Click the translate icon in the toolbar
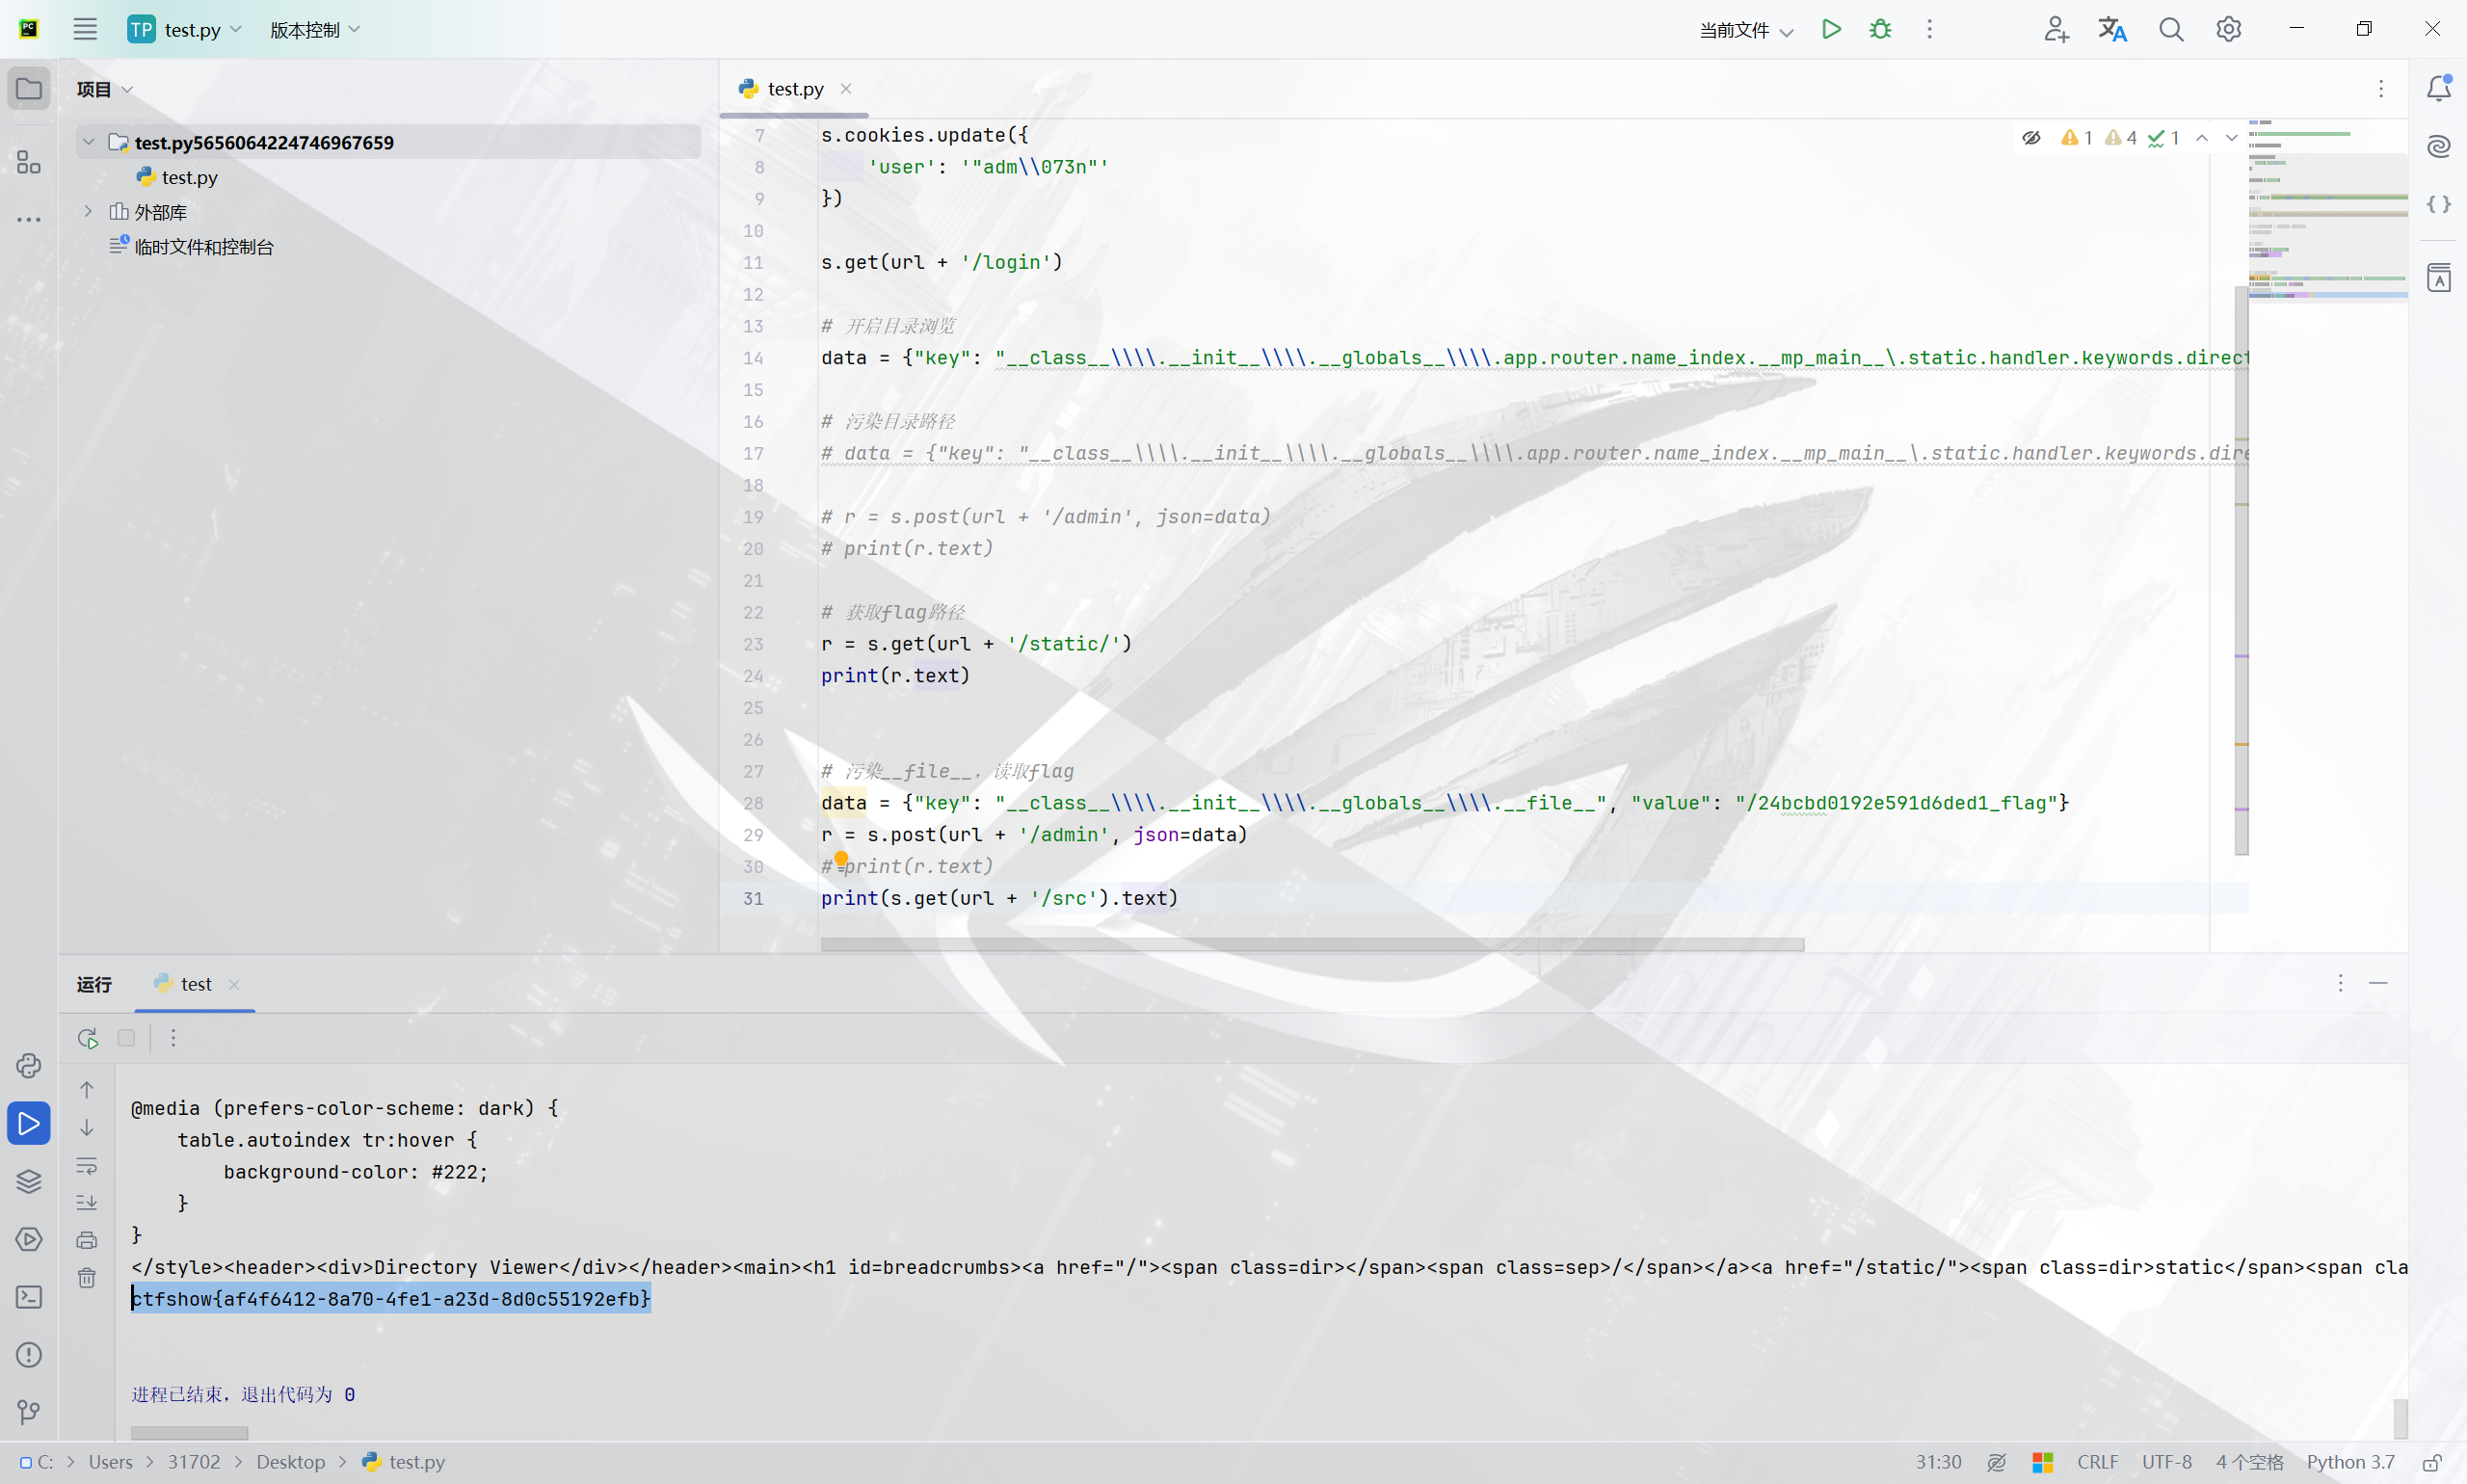The width and height of the screenshot is (2467, 1484). point(2112,29)
